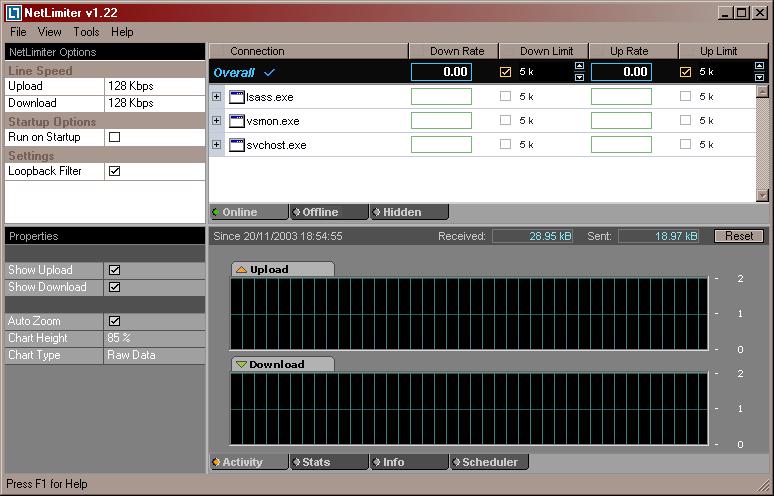
Task: Switch to the Hidden tab
Action: 410,212
